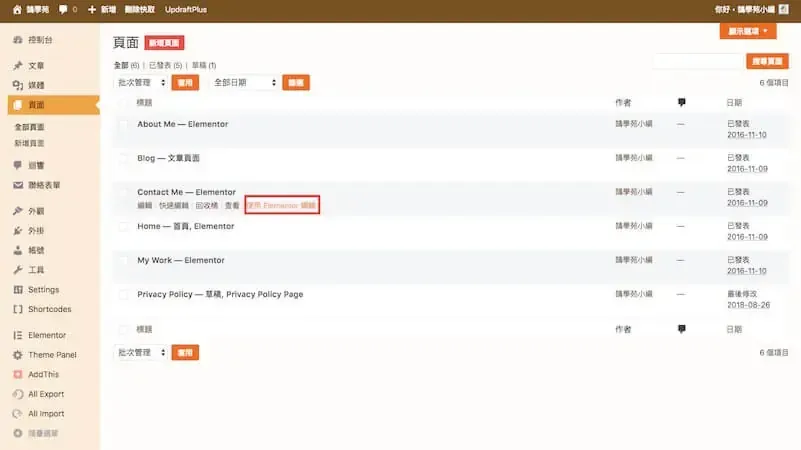Sort by 標題 column header at top
This screenshot has height=450, width=801.
coord(144,103)
